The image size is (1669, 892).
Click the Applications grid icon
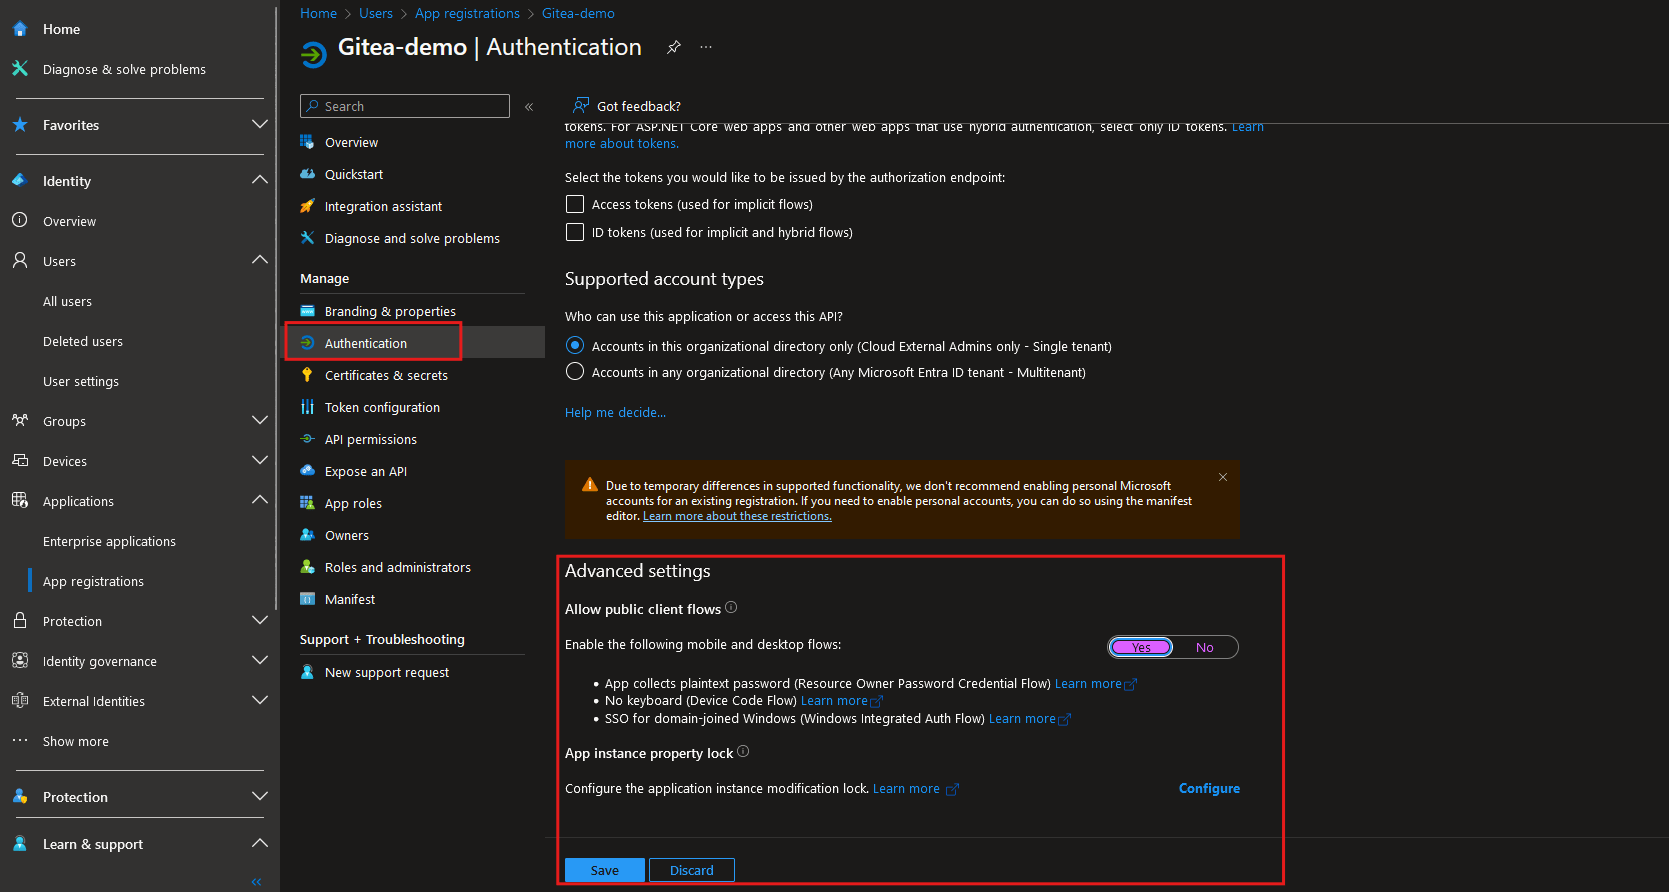click(20, 501)
